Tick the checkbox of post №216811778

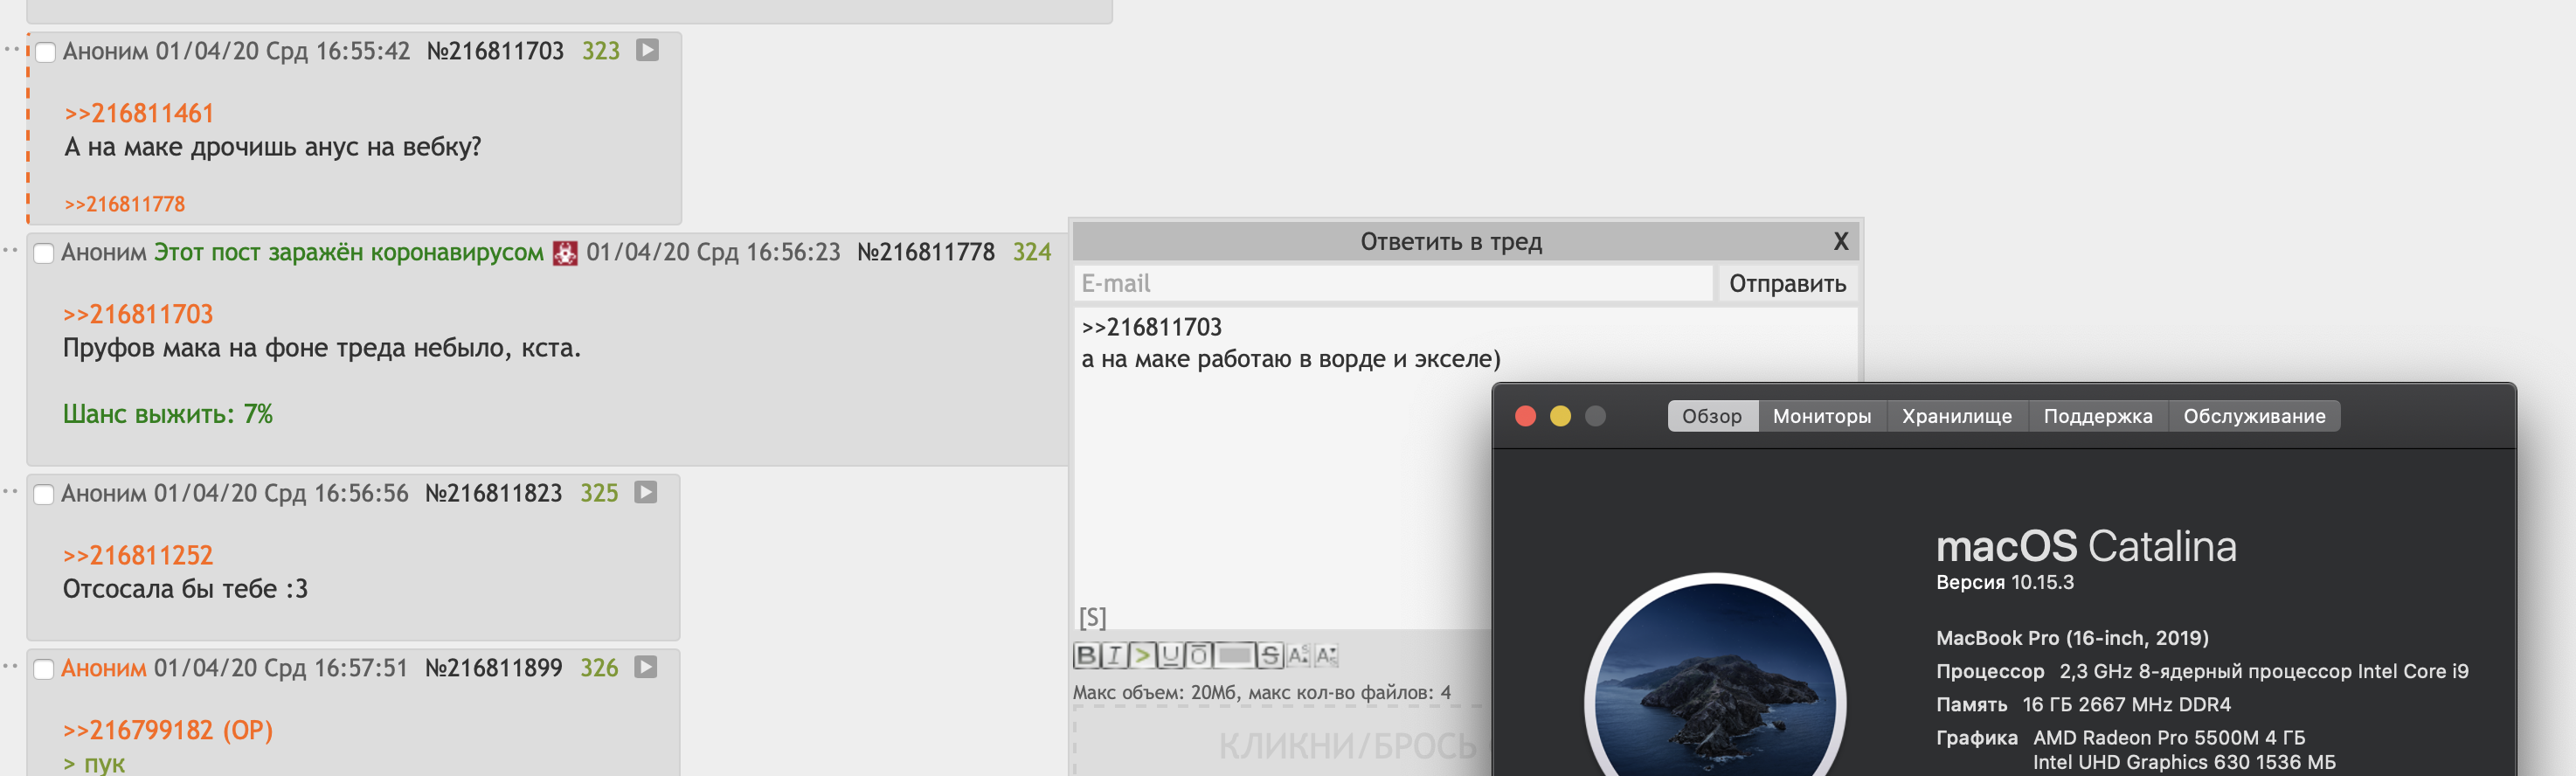pyautogui.click(x=44, y=253)
